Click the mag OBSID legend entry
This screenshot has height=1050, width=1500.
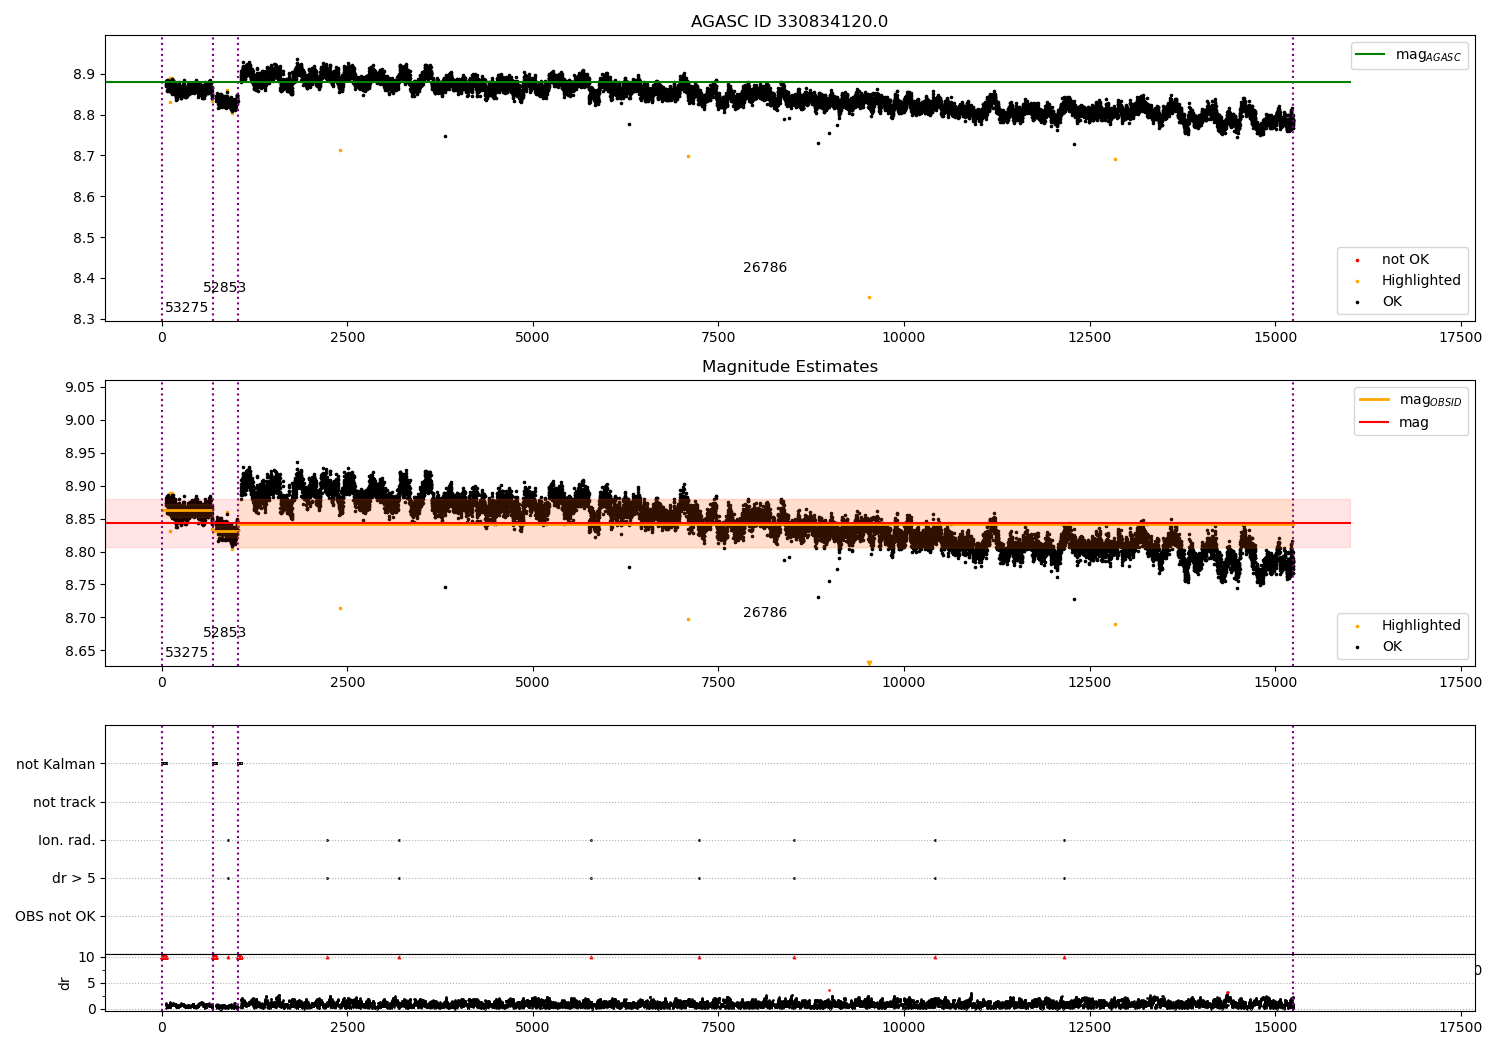(1411, 400)
